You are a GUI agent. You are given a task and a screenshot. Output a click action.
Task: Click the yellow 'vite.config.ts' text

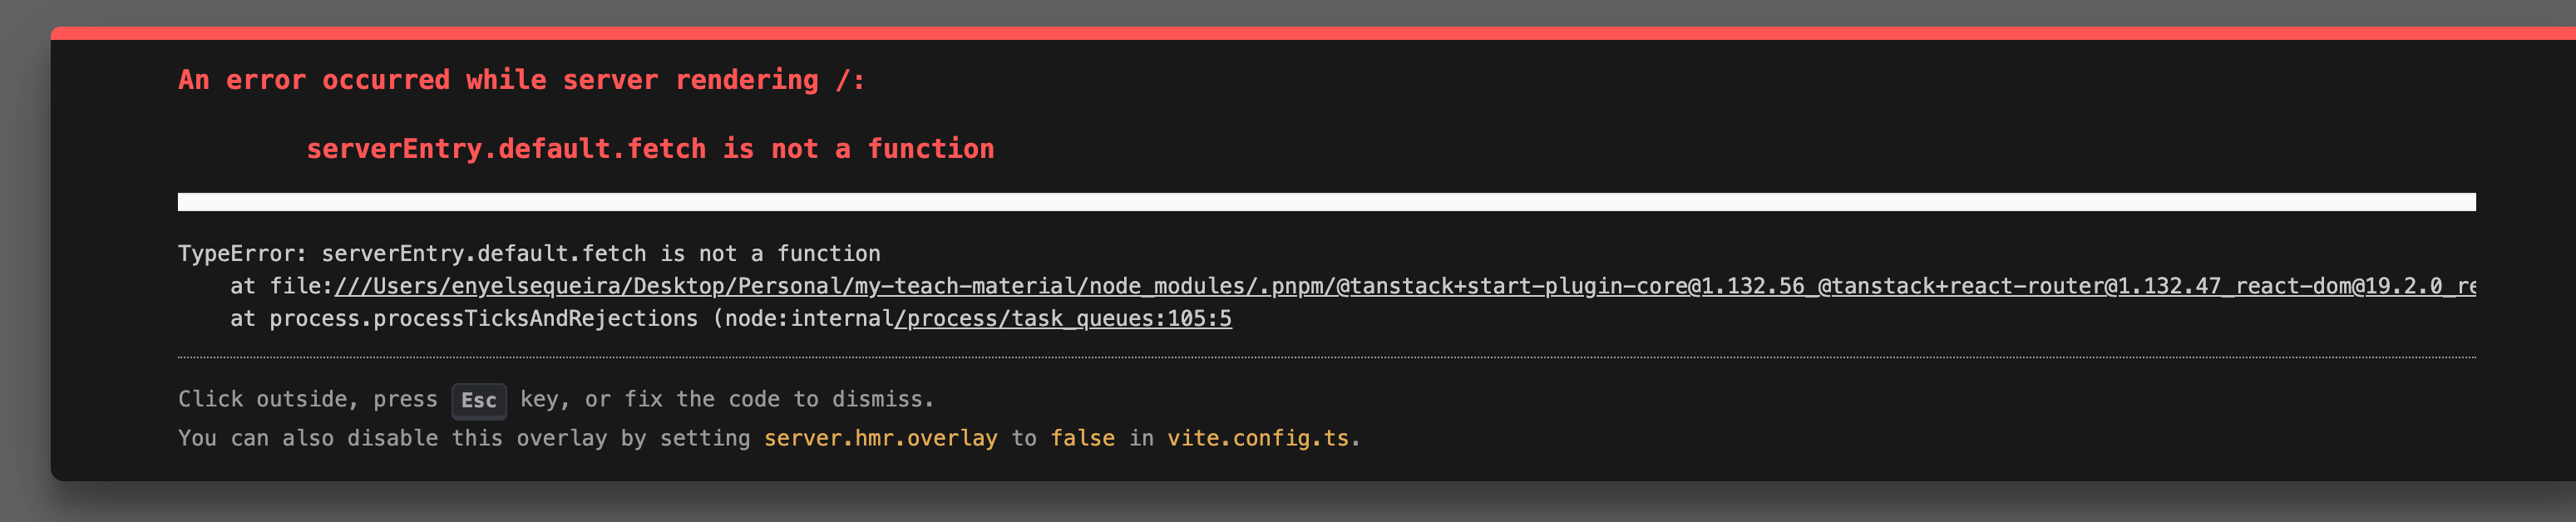tap(1257, 439)
